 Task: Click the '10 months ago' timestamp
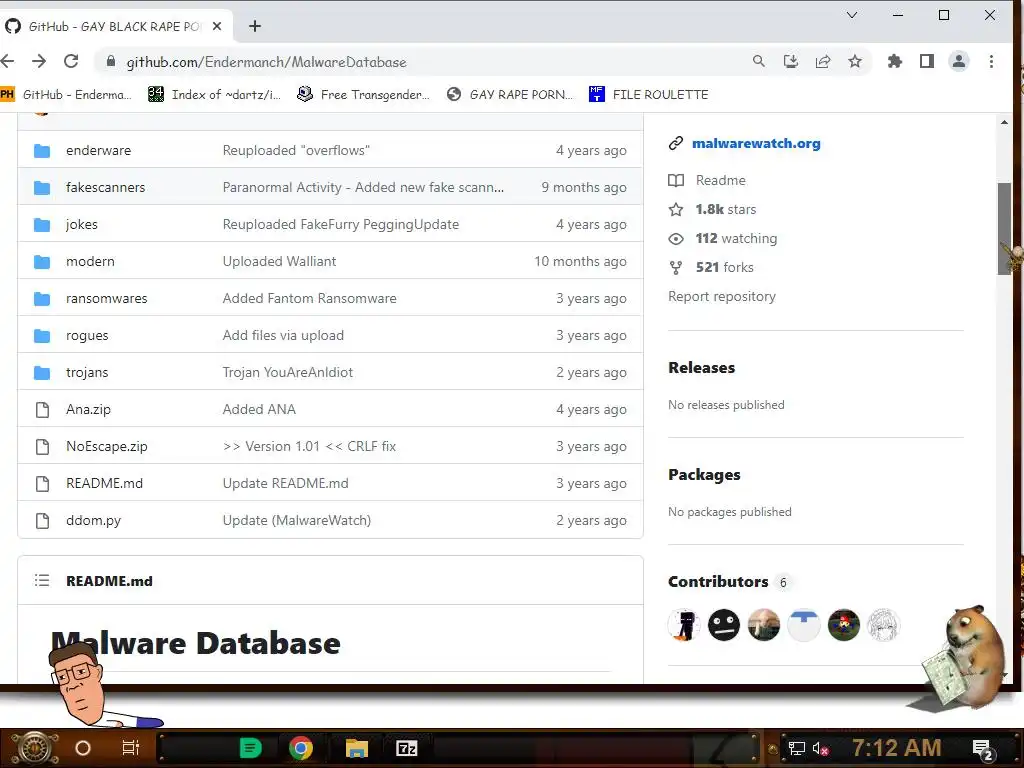(580, 261)
